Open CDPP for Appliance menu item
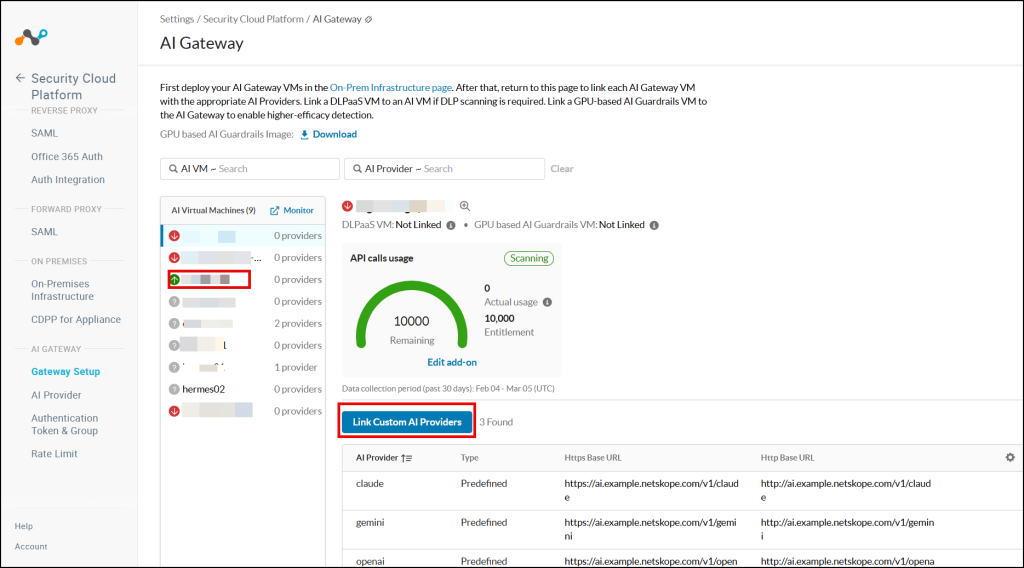 point(76,319)
